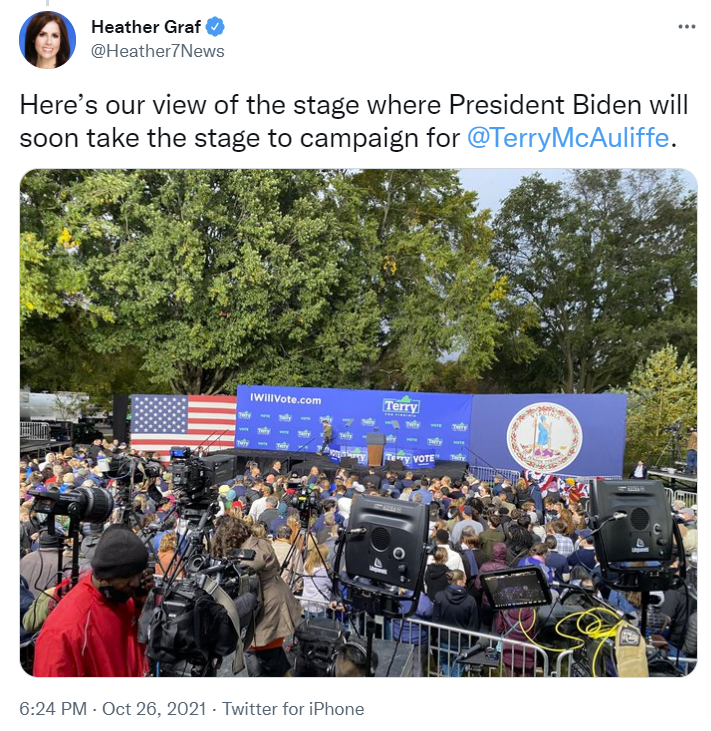The width and height of the screenshot is (711, 731).
Task: Click the Virginia state seal in photo
Action: point(544,437)
